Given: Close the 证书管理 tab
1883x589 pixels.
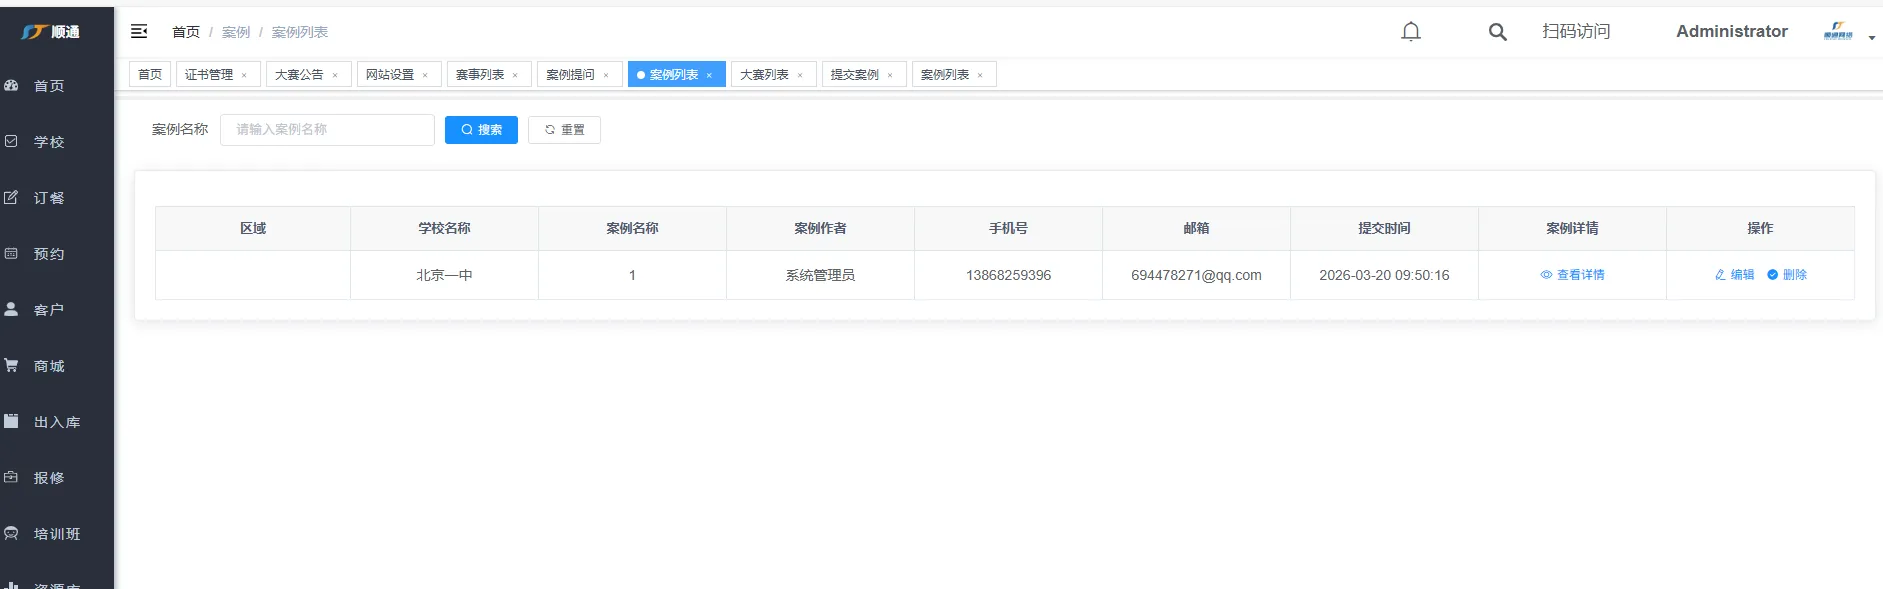Looking at the screenshot, I should point(244,76).
